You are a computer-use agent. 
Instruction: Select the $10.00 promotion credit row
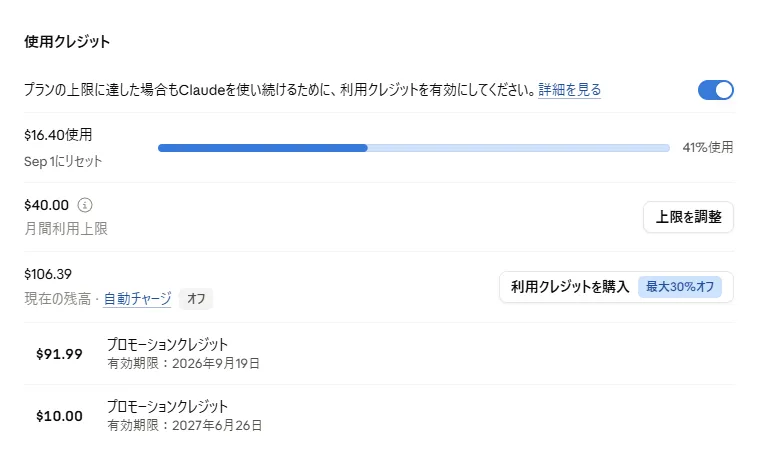point(379,416)
